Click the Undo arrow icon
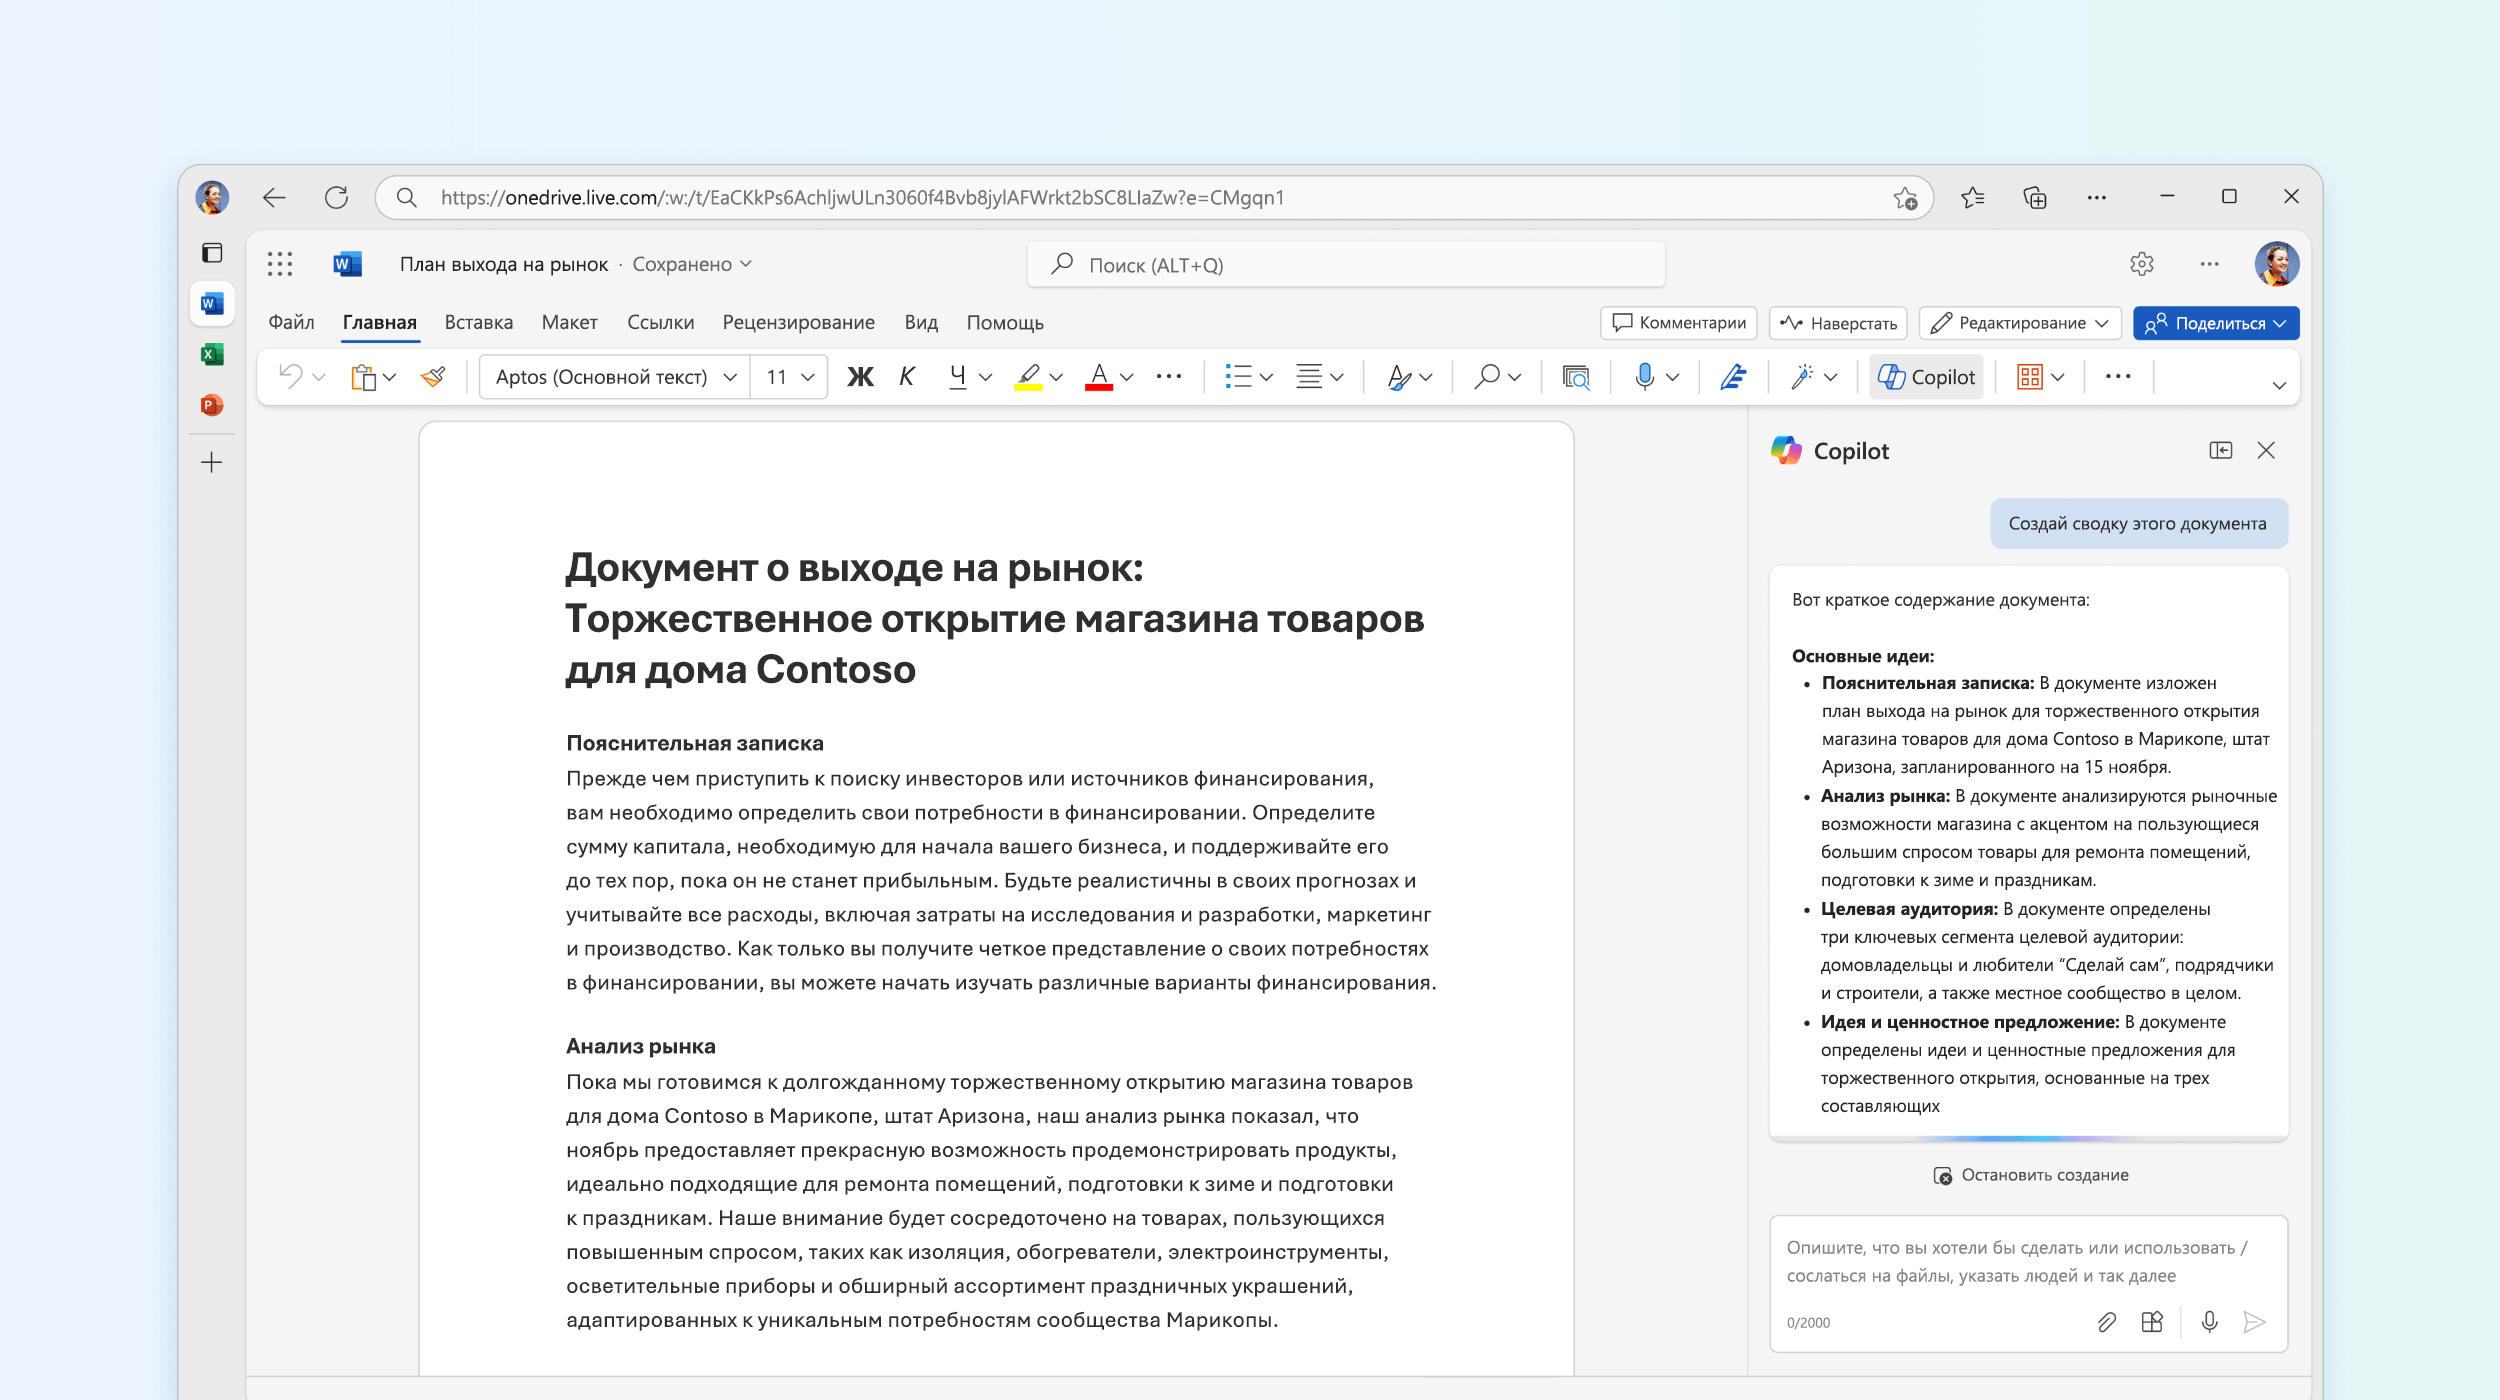The width and height of the screenshot is (2500, 1400). tap(290, 376)
